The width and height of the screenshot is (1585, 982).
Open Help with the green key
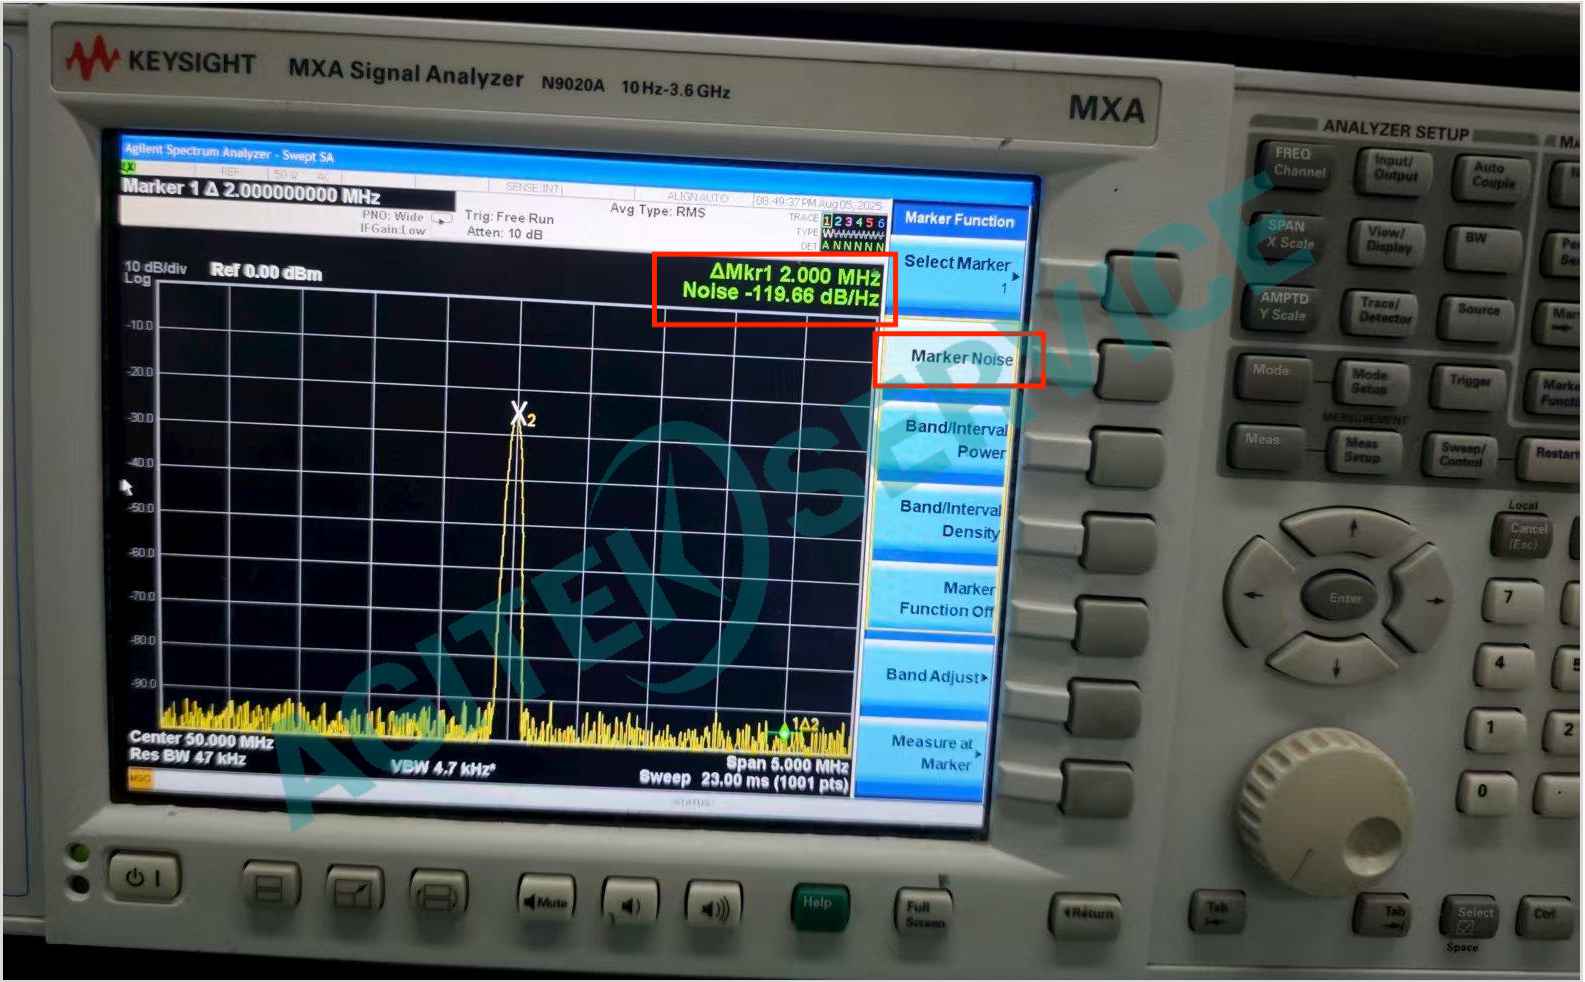819,906
